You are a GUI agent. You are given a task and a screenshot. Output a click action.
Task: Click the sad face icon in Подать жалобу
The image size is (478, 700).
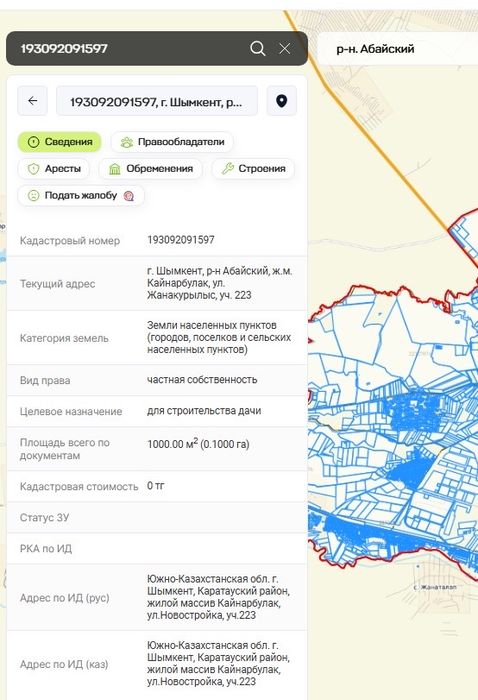[x=33, y=196]
